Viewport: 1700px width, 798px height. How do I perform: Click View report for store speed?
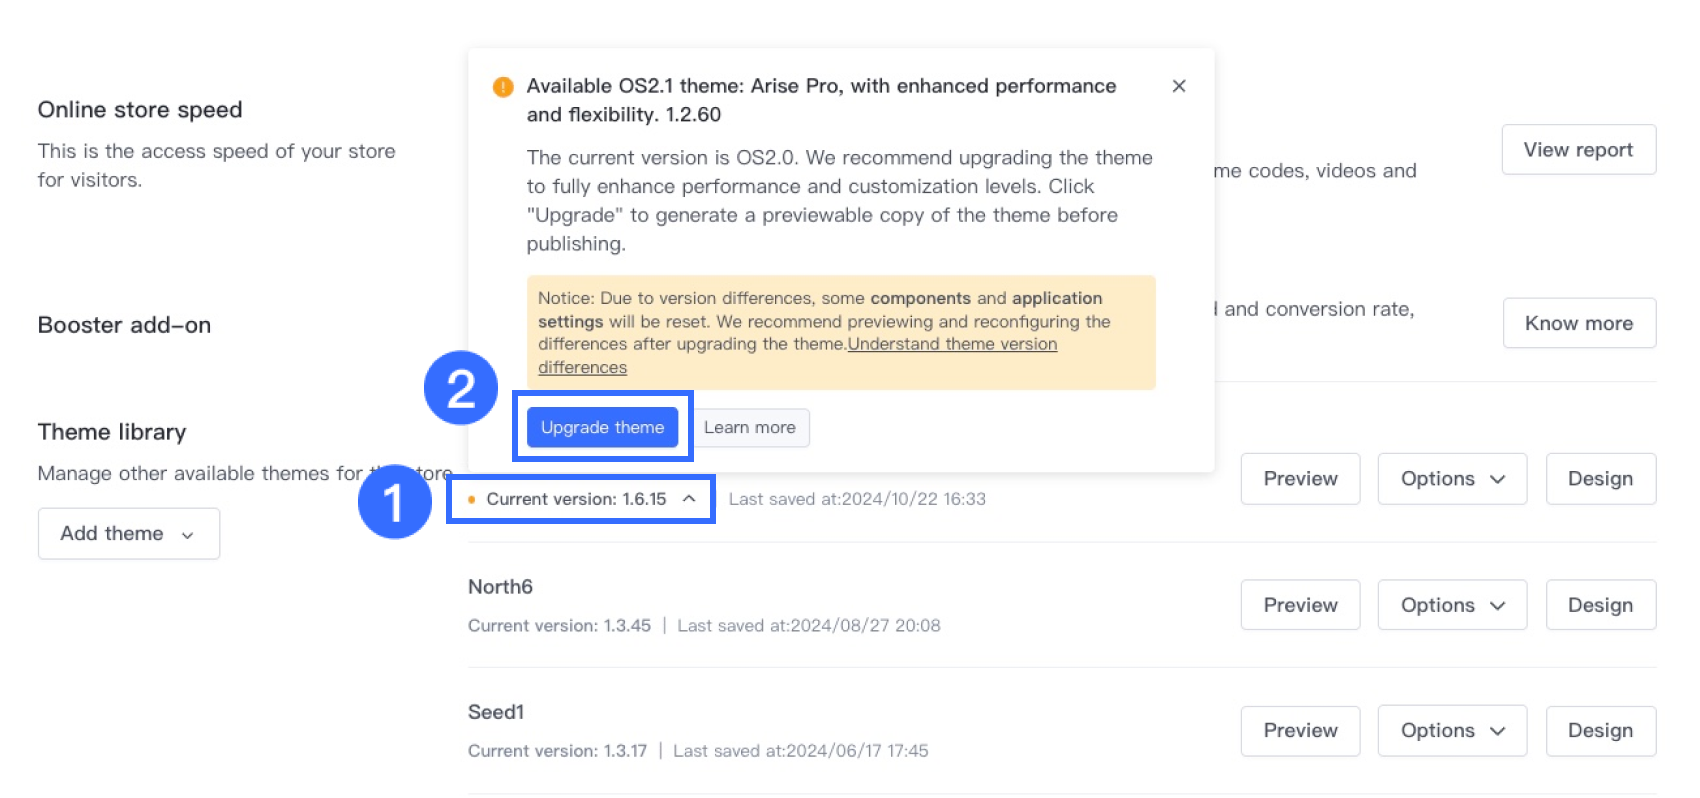(x=1578, y=150)
